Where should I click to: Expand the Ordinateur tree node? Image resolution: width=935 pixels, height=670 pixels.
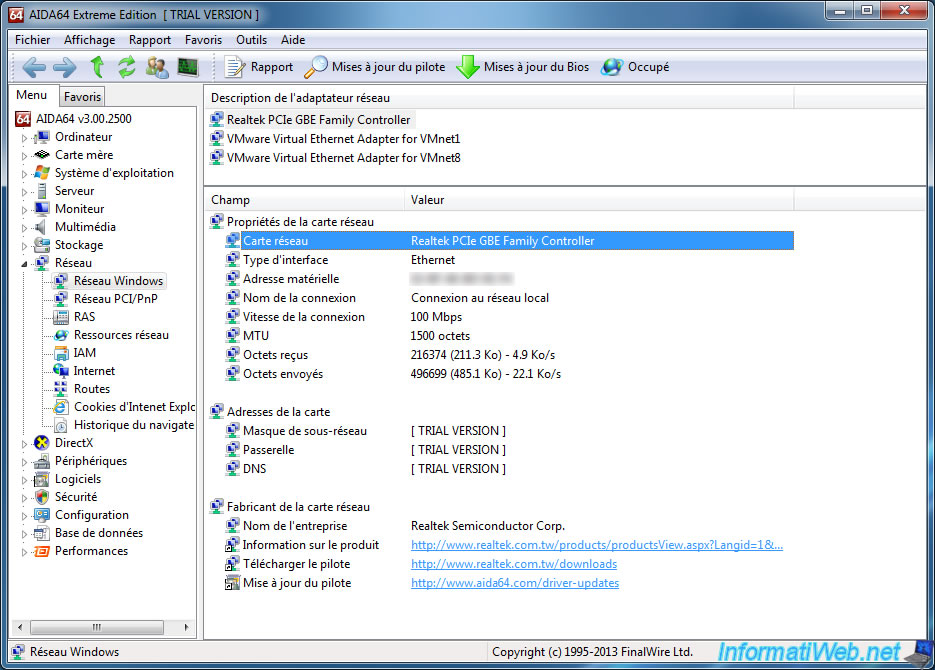point(24,138)
